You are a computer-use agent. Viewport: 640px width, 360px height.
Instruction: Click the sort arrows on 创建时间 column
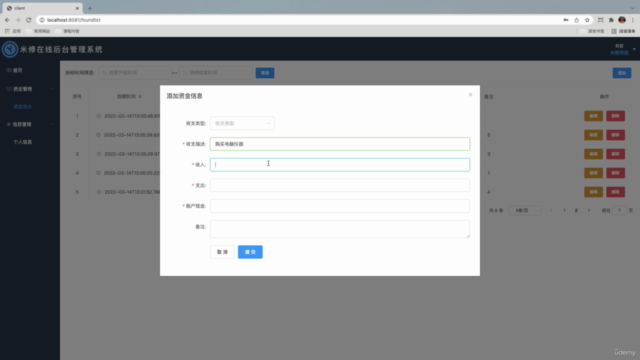pyautogui.click(x=140, y=97)
